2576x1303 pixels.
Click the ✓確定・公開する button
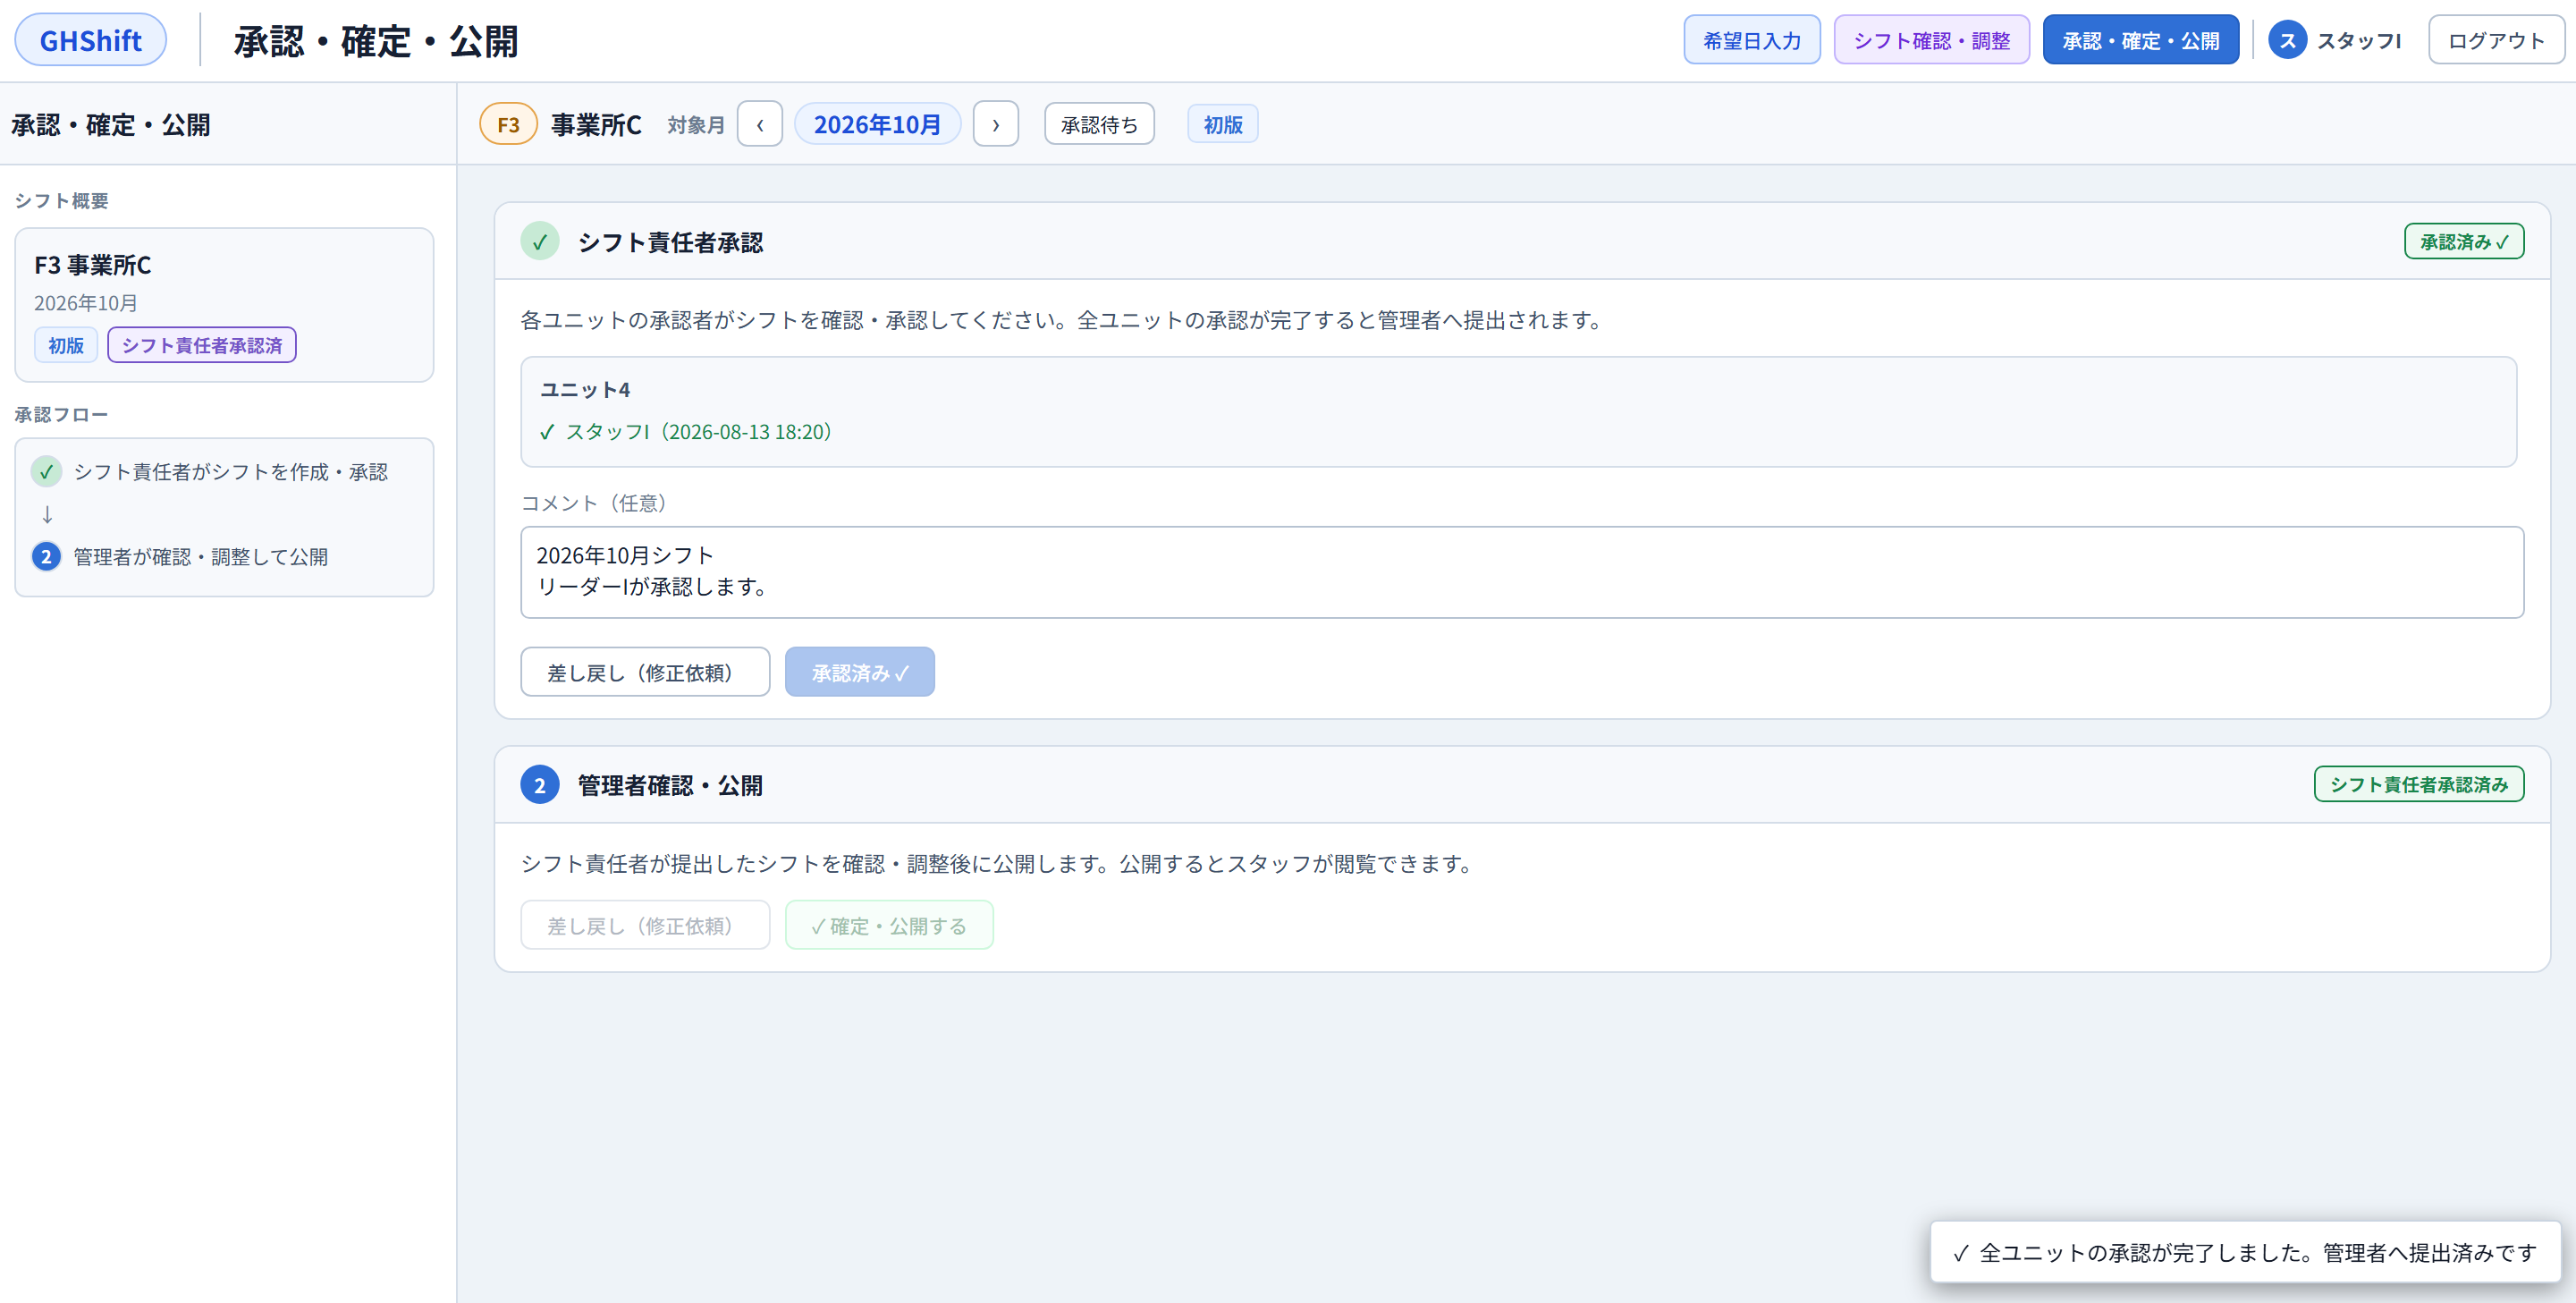[x=889, y=925]
